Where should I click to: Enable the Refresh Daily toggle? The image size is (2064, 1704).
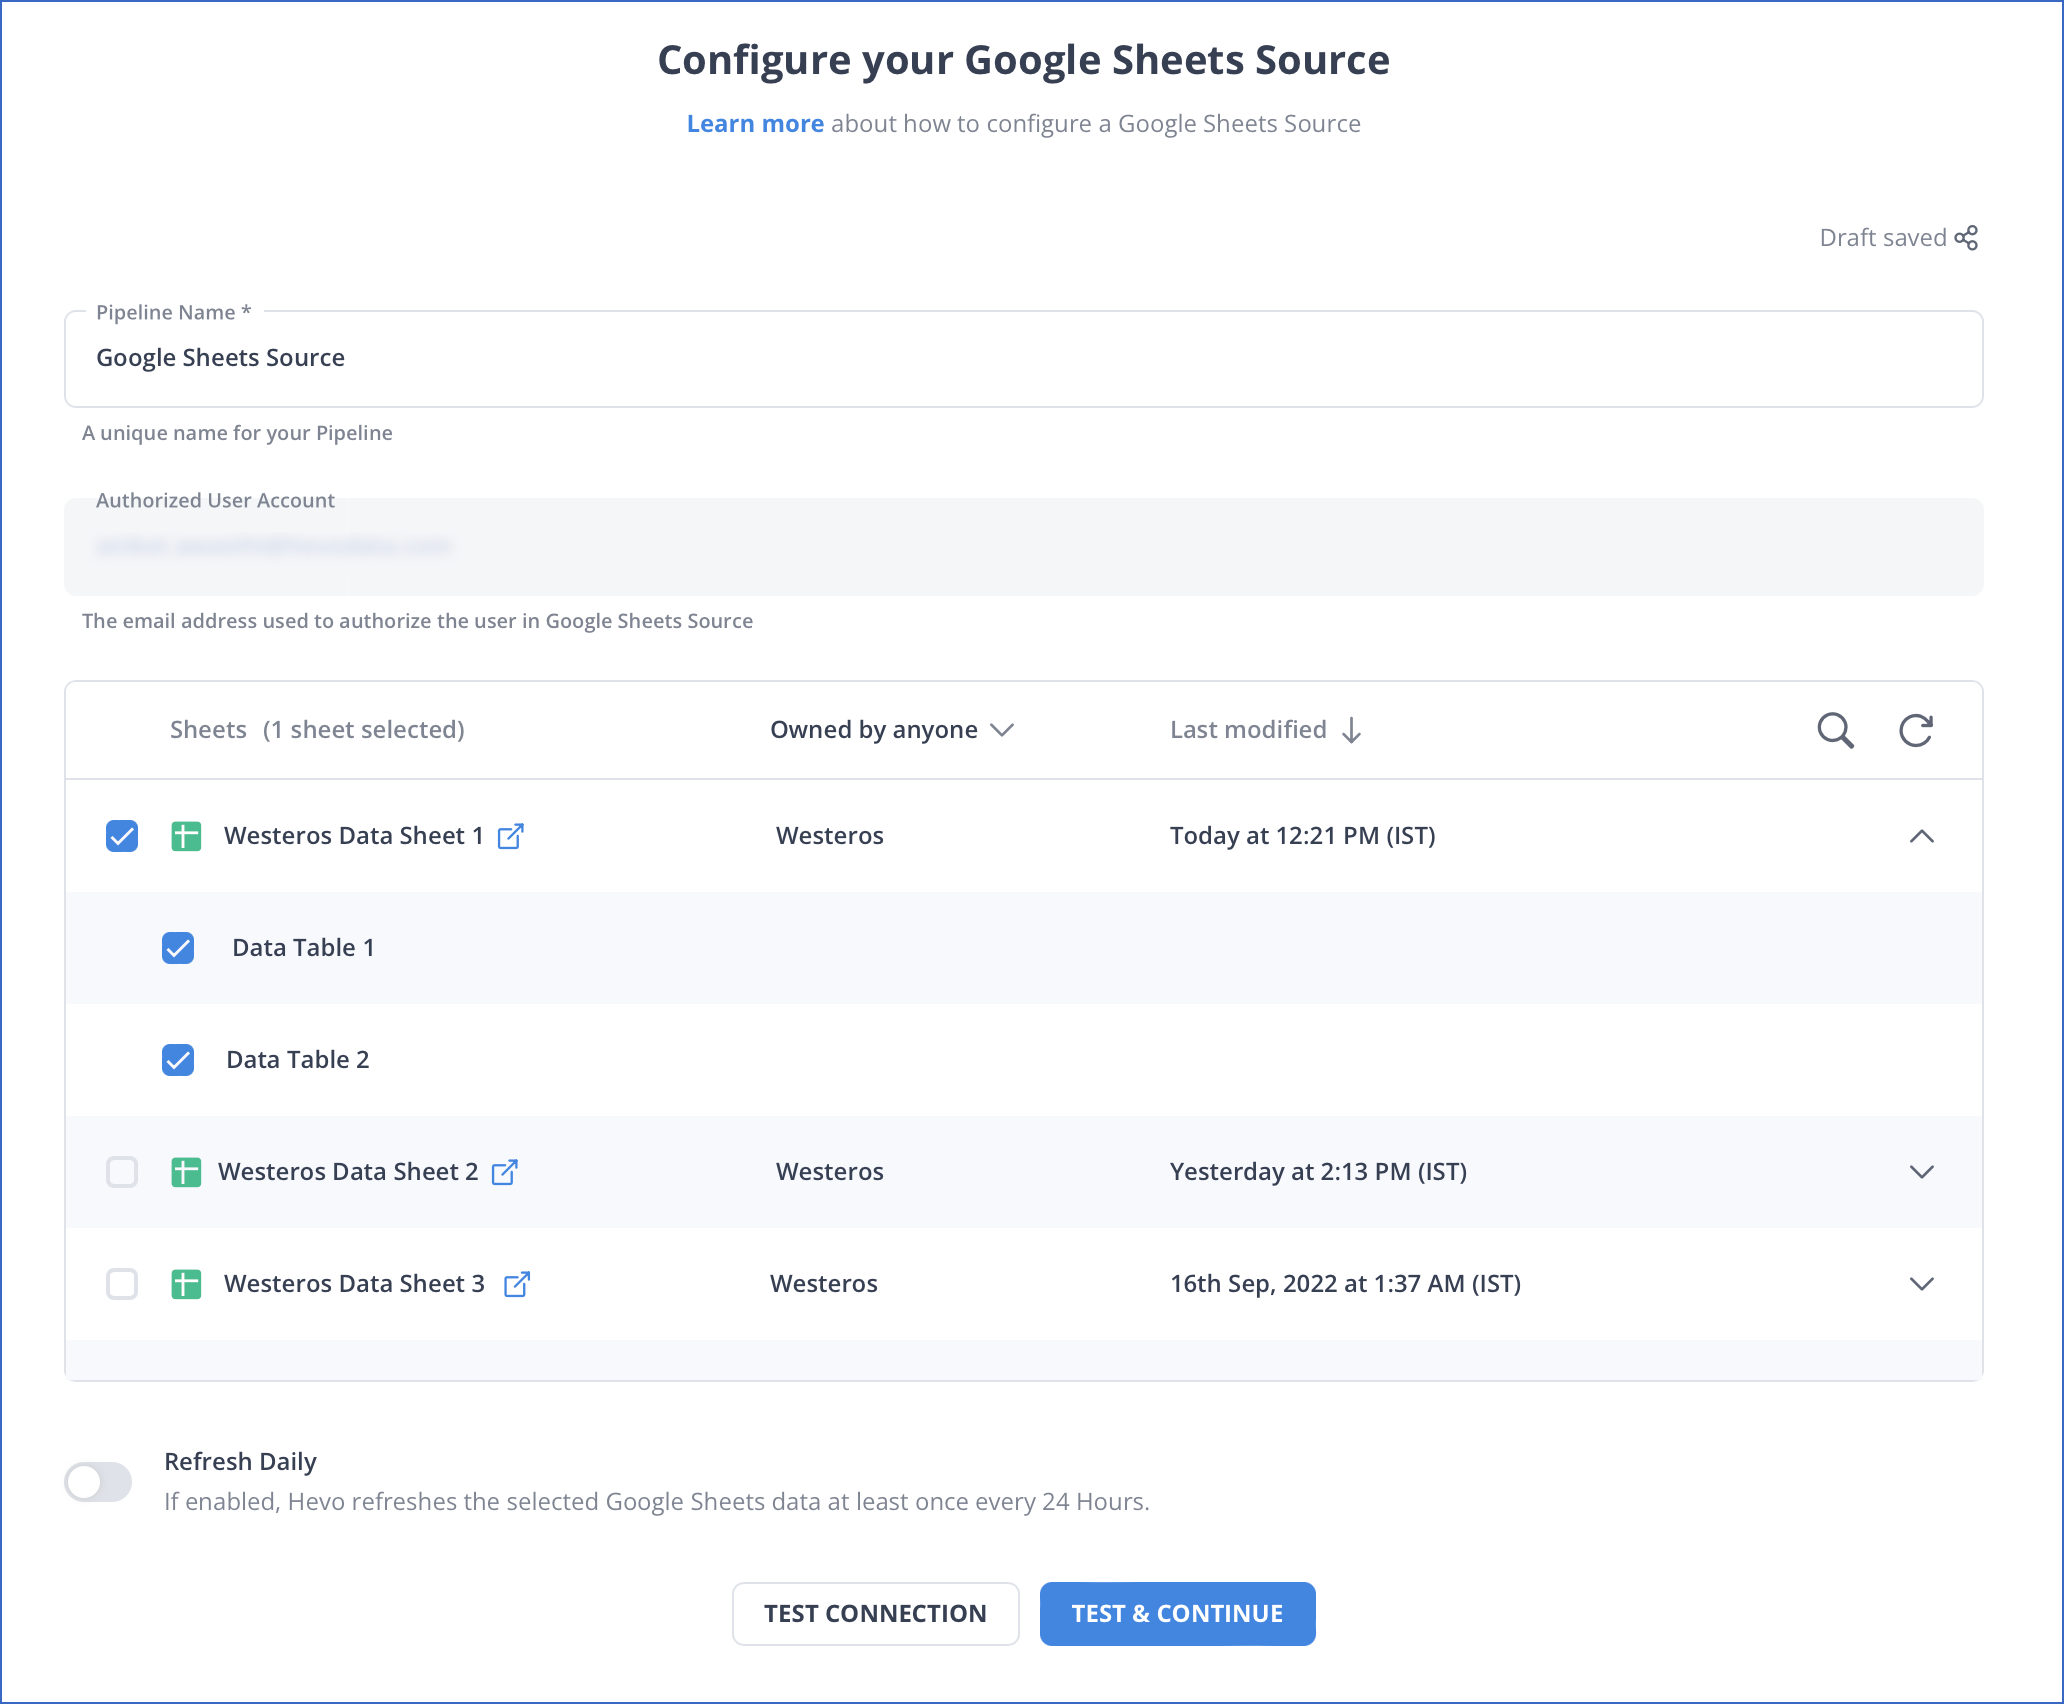[99, 1483]
